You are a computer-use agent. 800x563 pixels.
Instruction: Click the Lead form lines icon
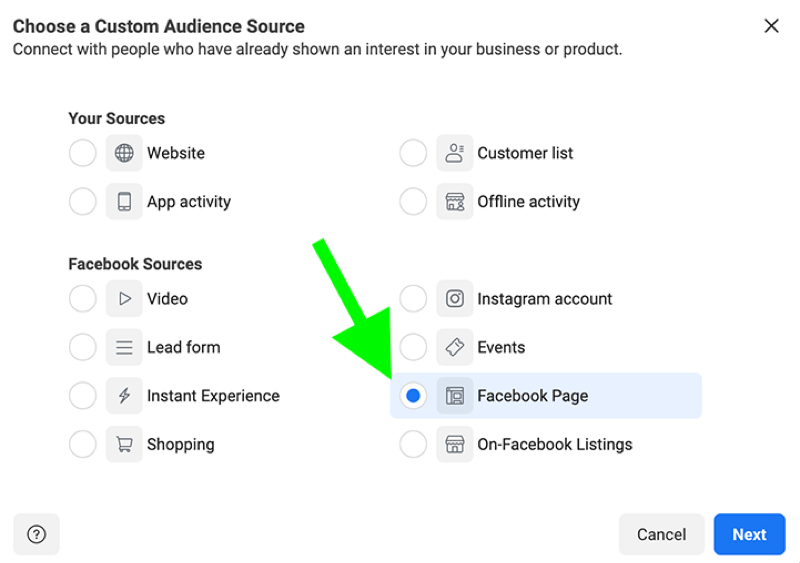tap(124, 347)
